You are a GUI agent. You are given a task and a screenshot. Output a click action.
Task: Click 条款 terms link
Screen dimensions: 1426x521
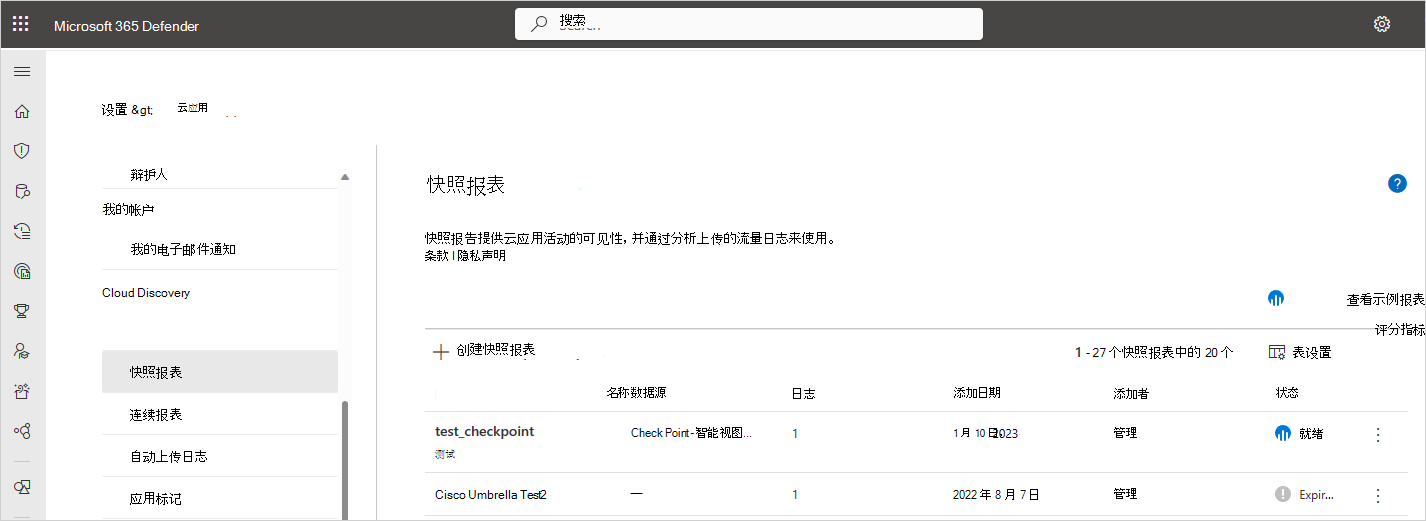436,256
